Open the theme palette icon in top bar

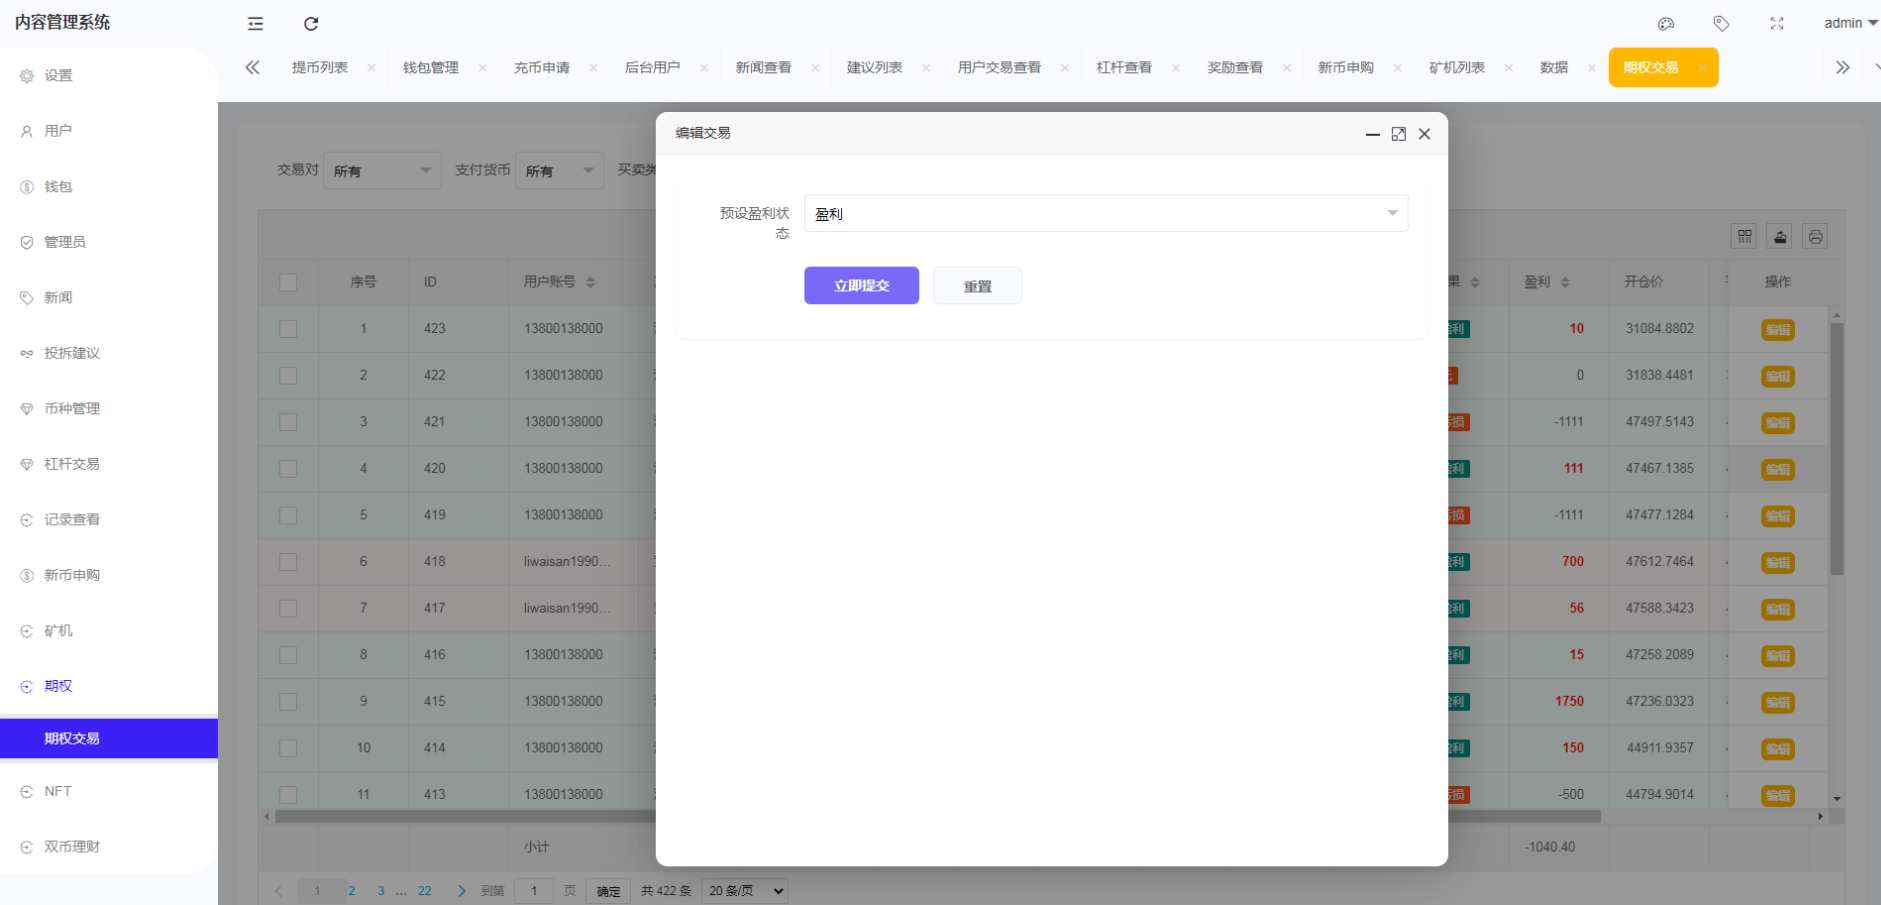coord(1665,23)
